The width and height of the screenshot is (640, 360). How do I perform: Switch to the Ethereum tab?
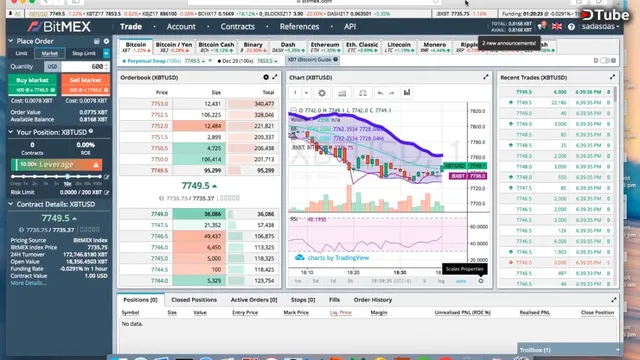coord(325,47)
